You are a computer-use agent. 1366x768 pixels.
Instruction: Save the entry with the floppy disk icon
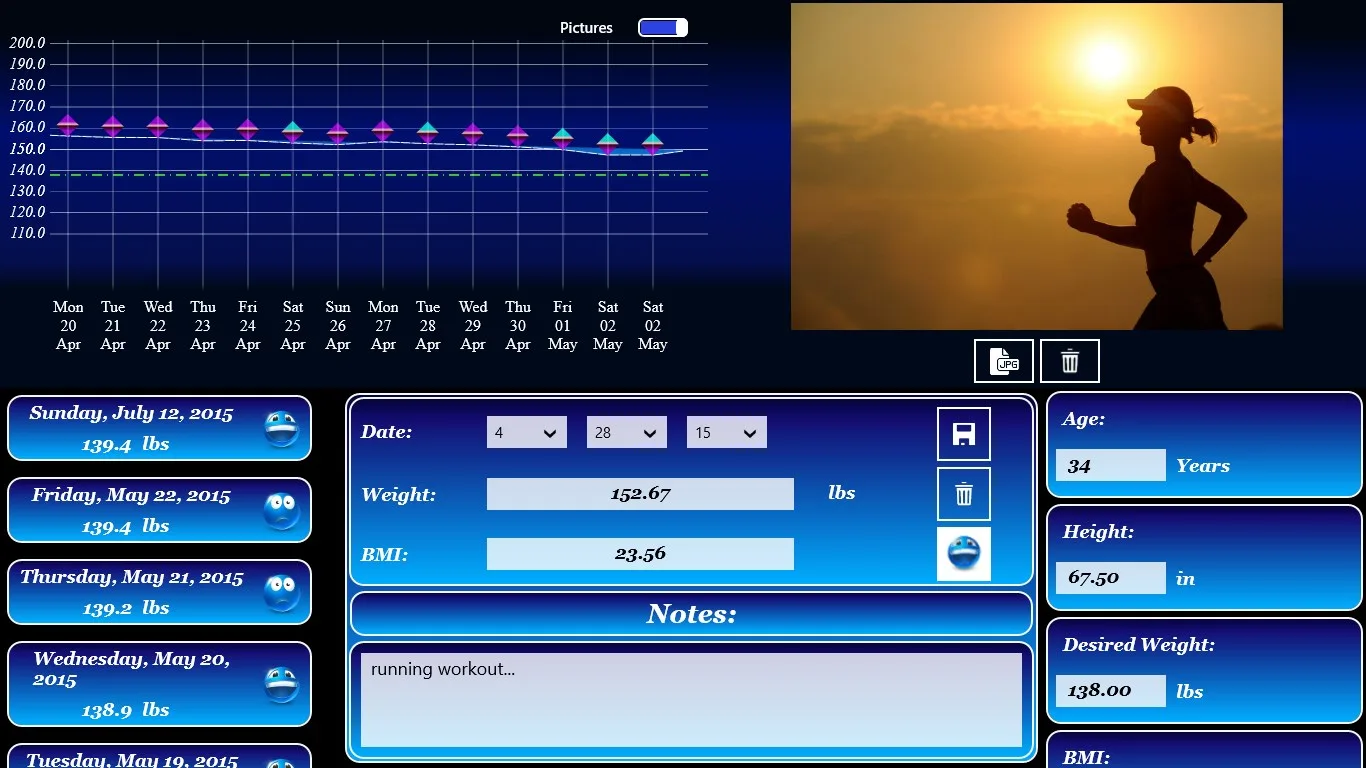(964, 434)
